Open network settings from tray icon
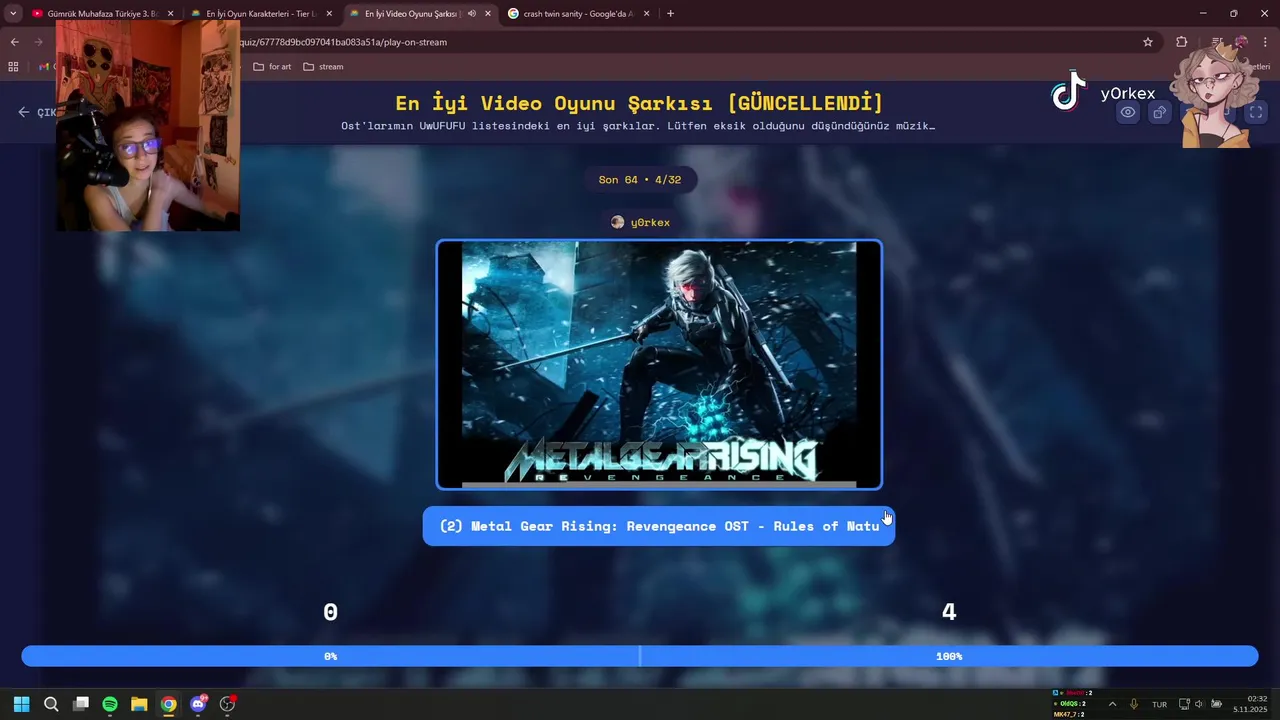 1184,704
